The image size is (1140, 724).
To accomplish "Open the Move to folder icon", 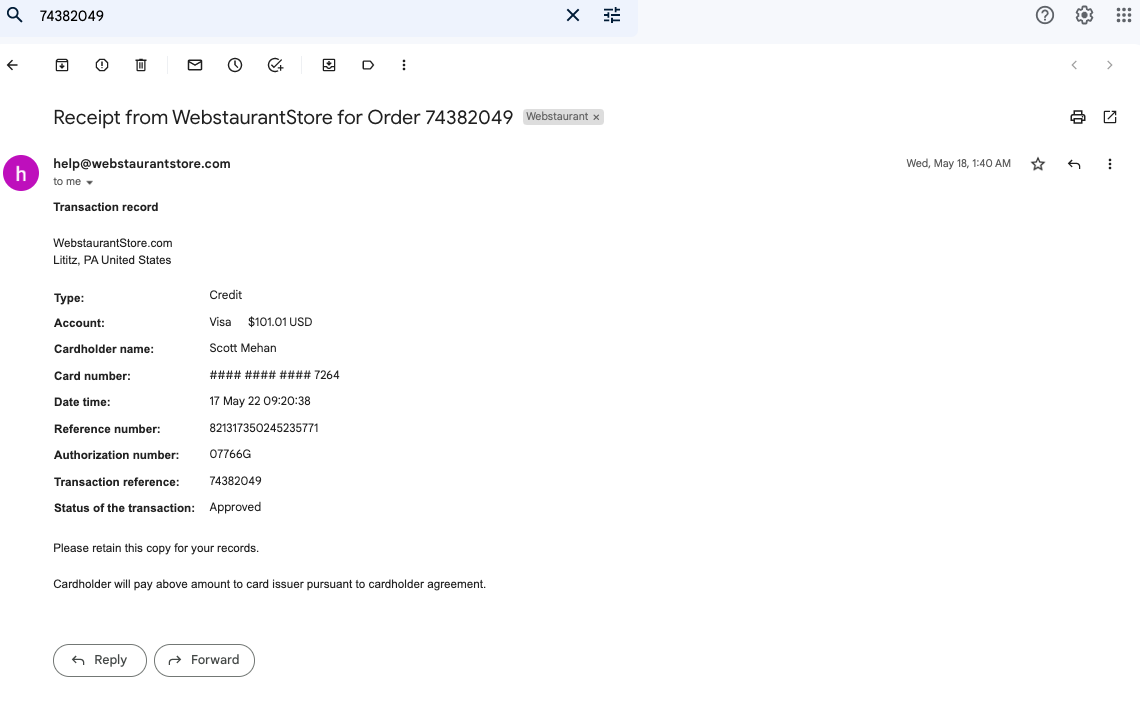I will click(329, 65).
